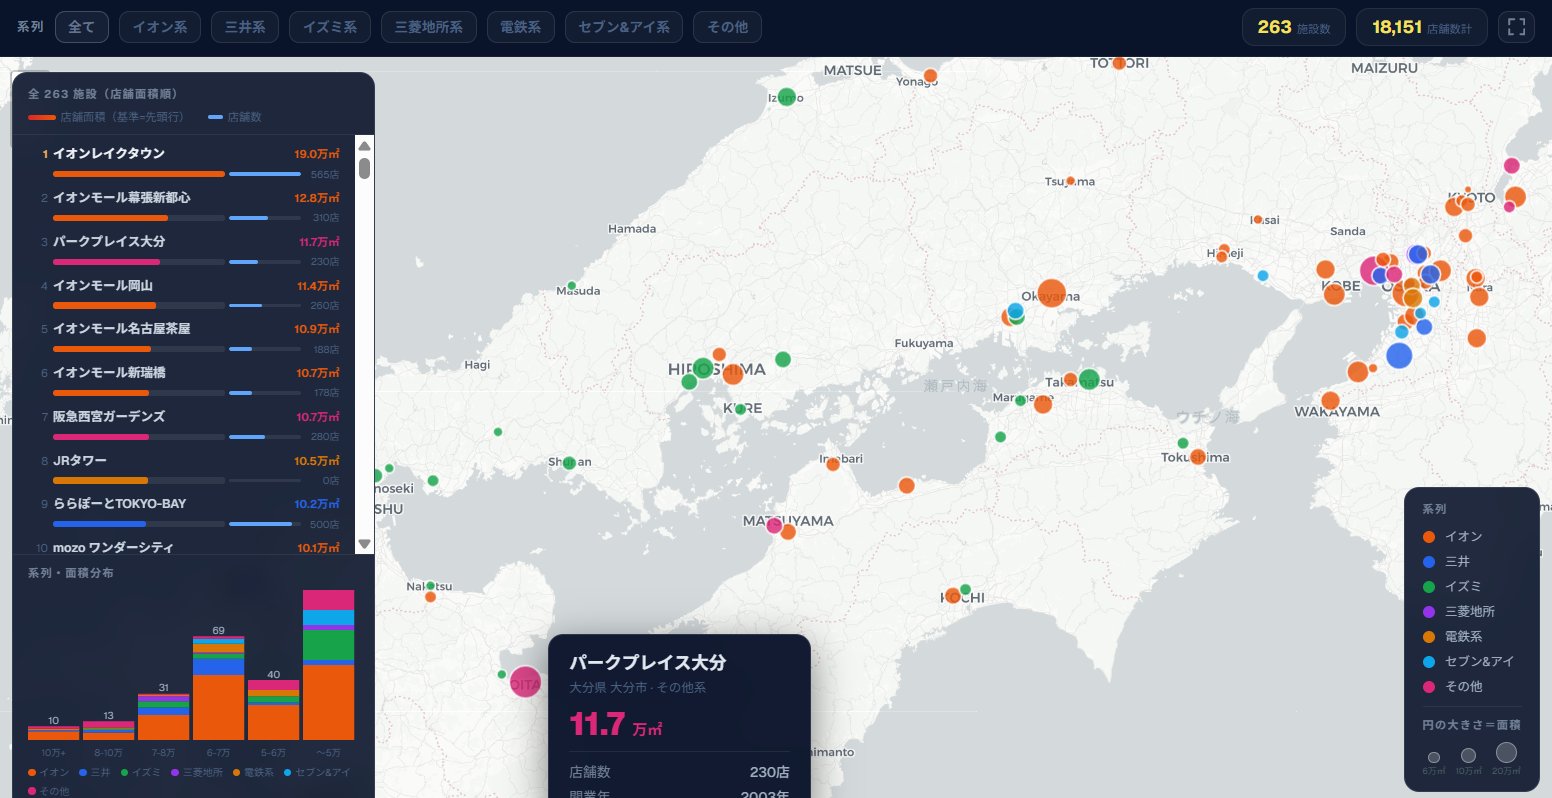
Task: Click the orange marker at Tottori
Action: click(1119, 63)
